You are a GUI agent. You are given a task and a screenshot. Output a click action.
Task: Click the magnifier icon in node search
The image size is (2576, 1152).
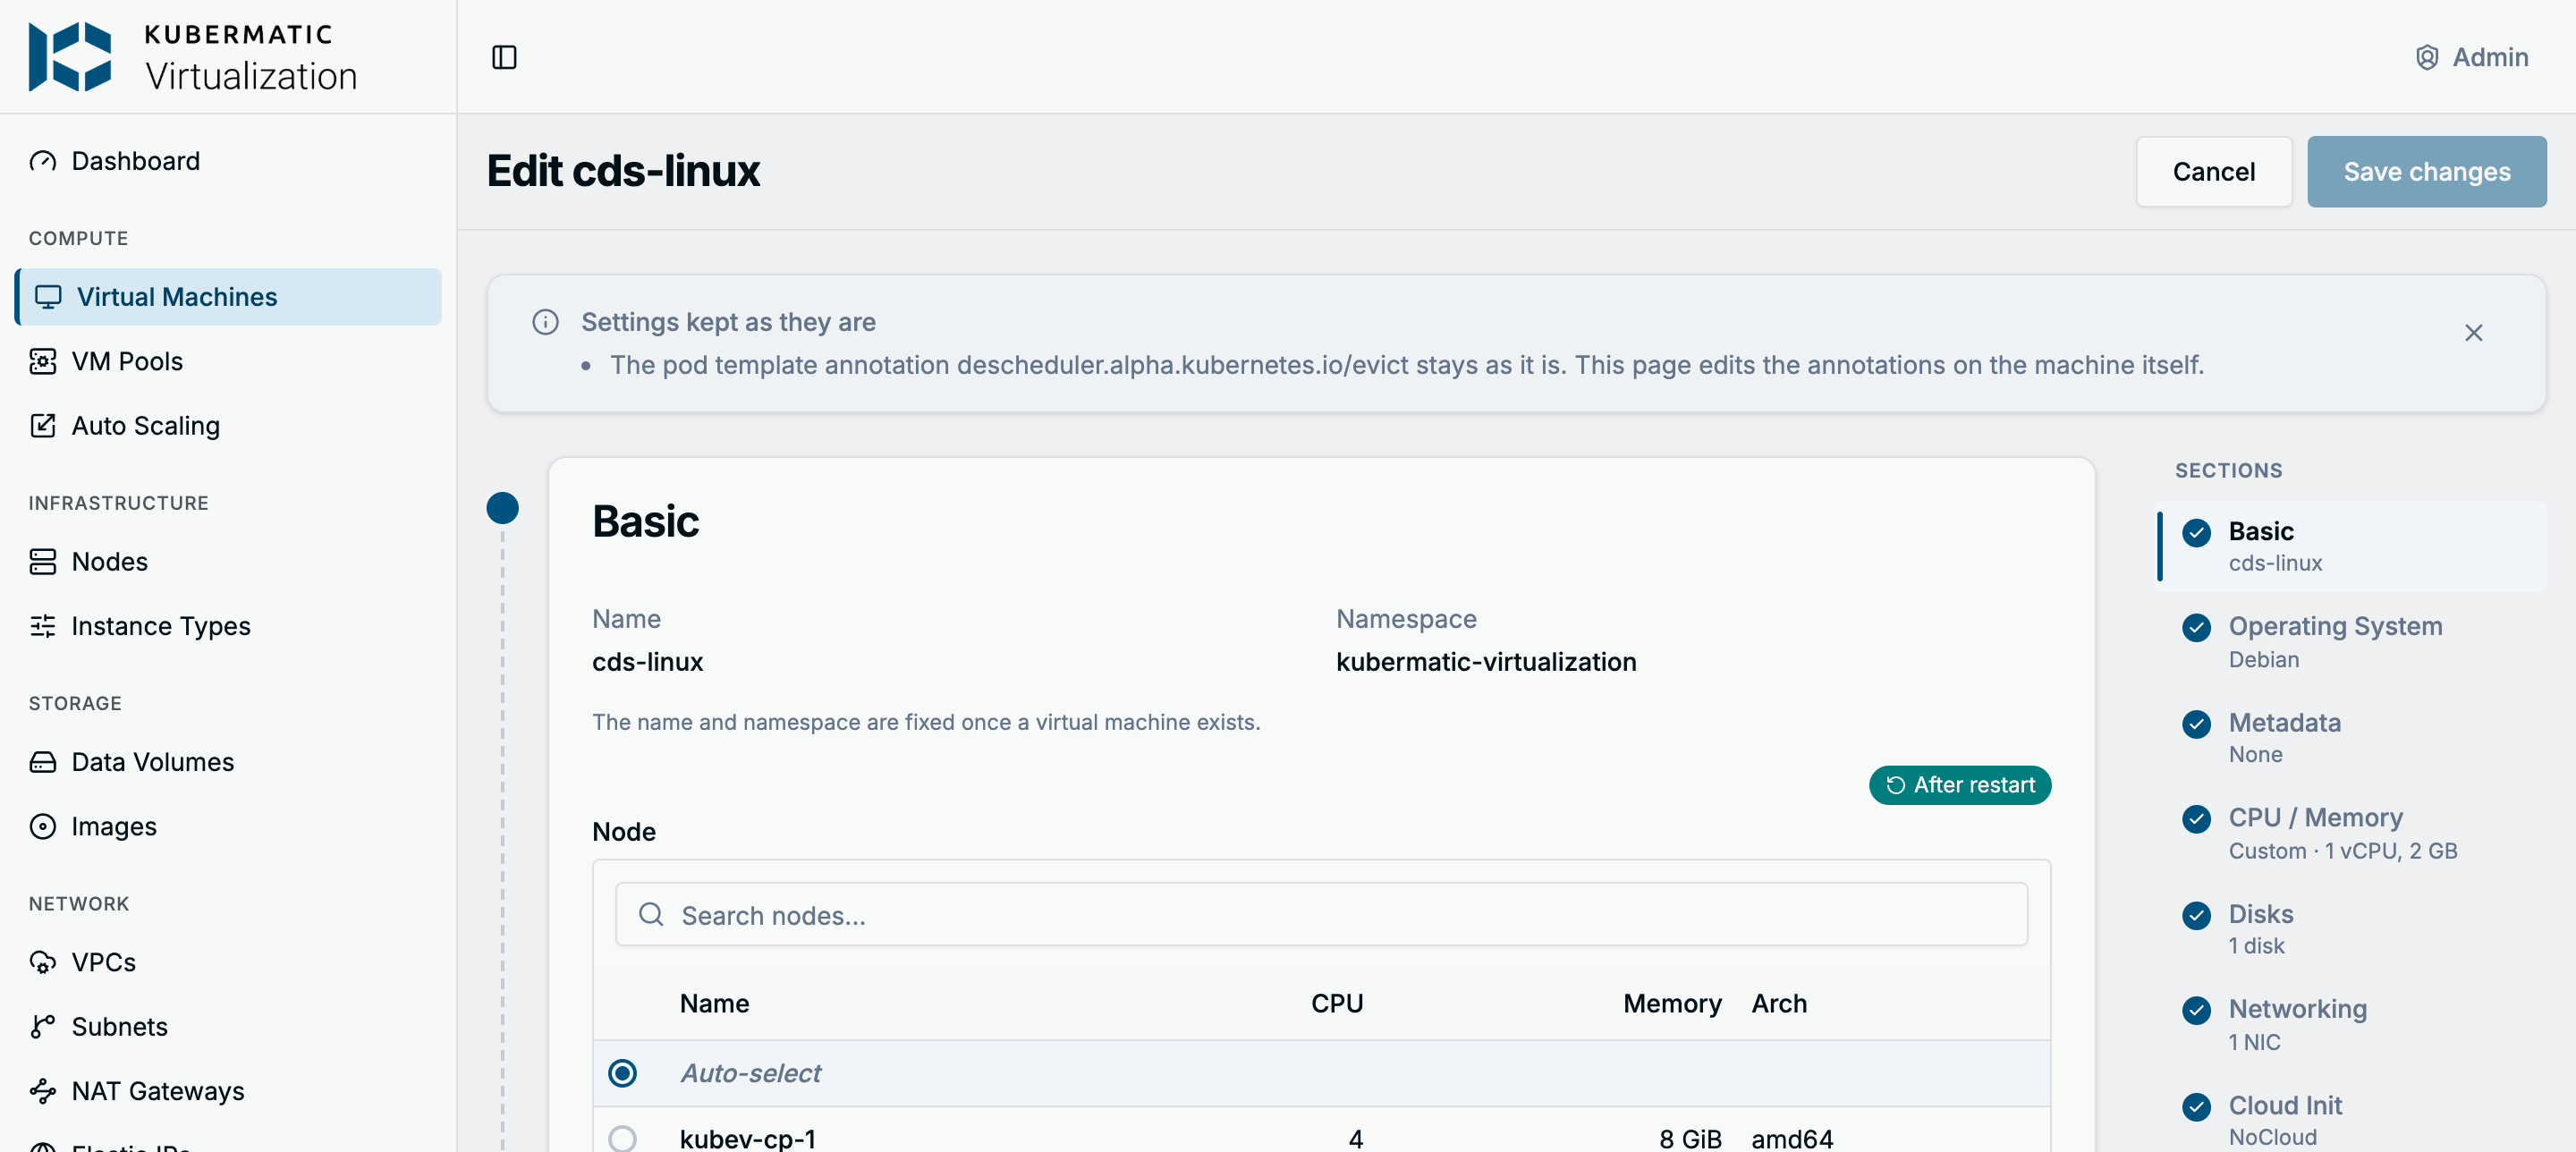coord(651,914)
